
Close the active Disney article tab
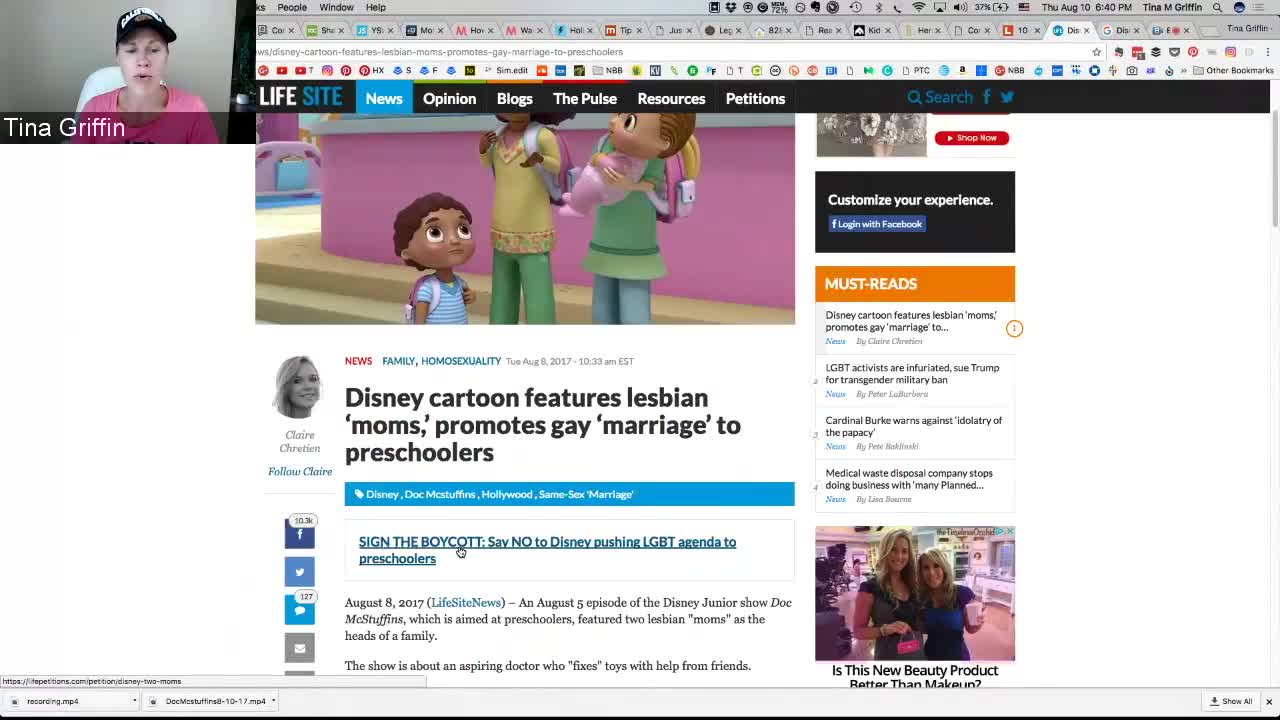(1086, 30)
